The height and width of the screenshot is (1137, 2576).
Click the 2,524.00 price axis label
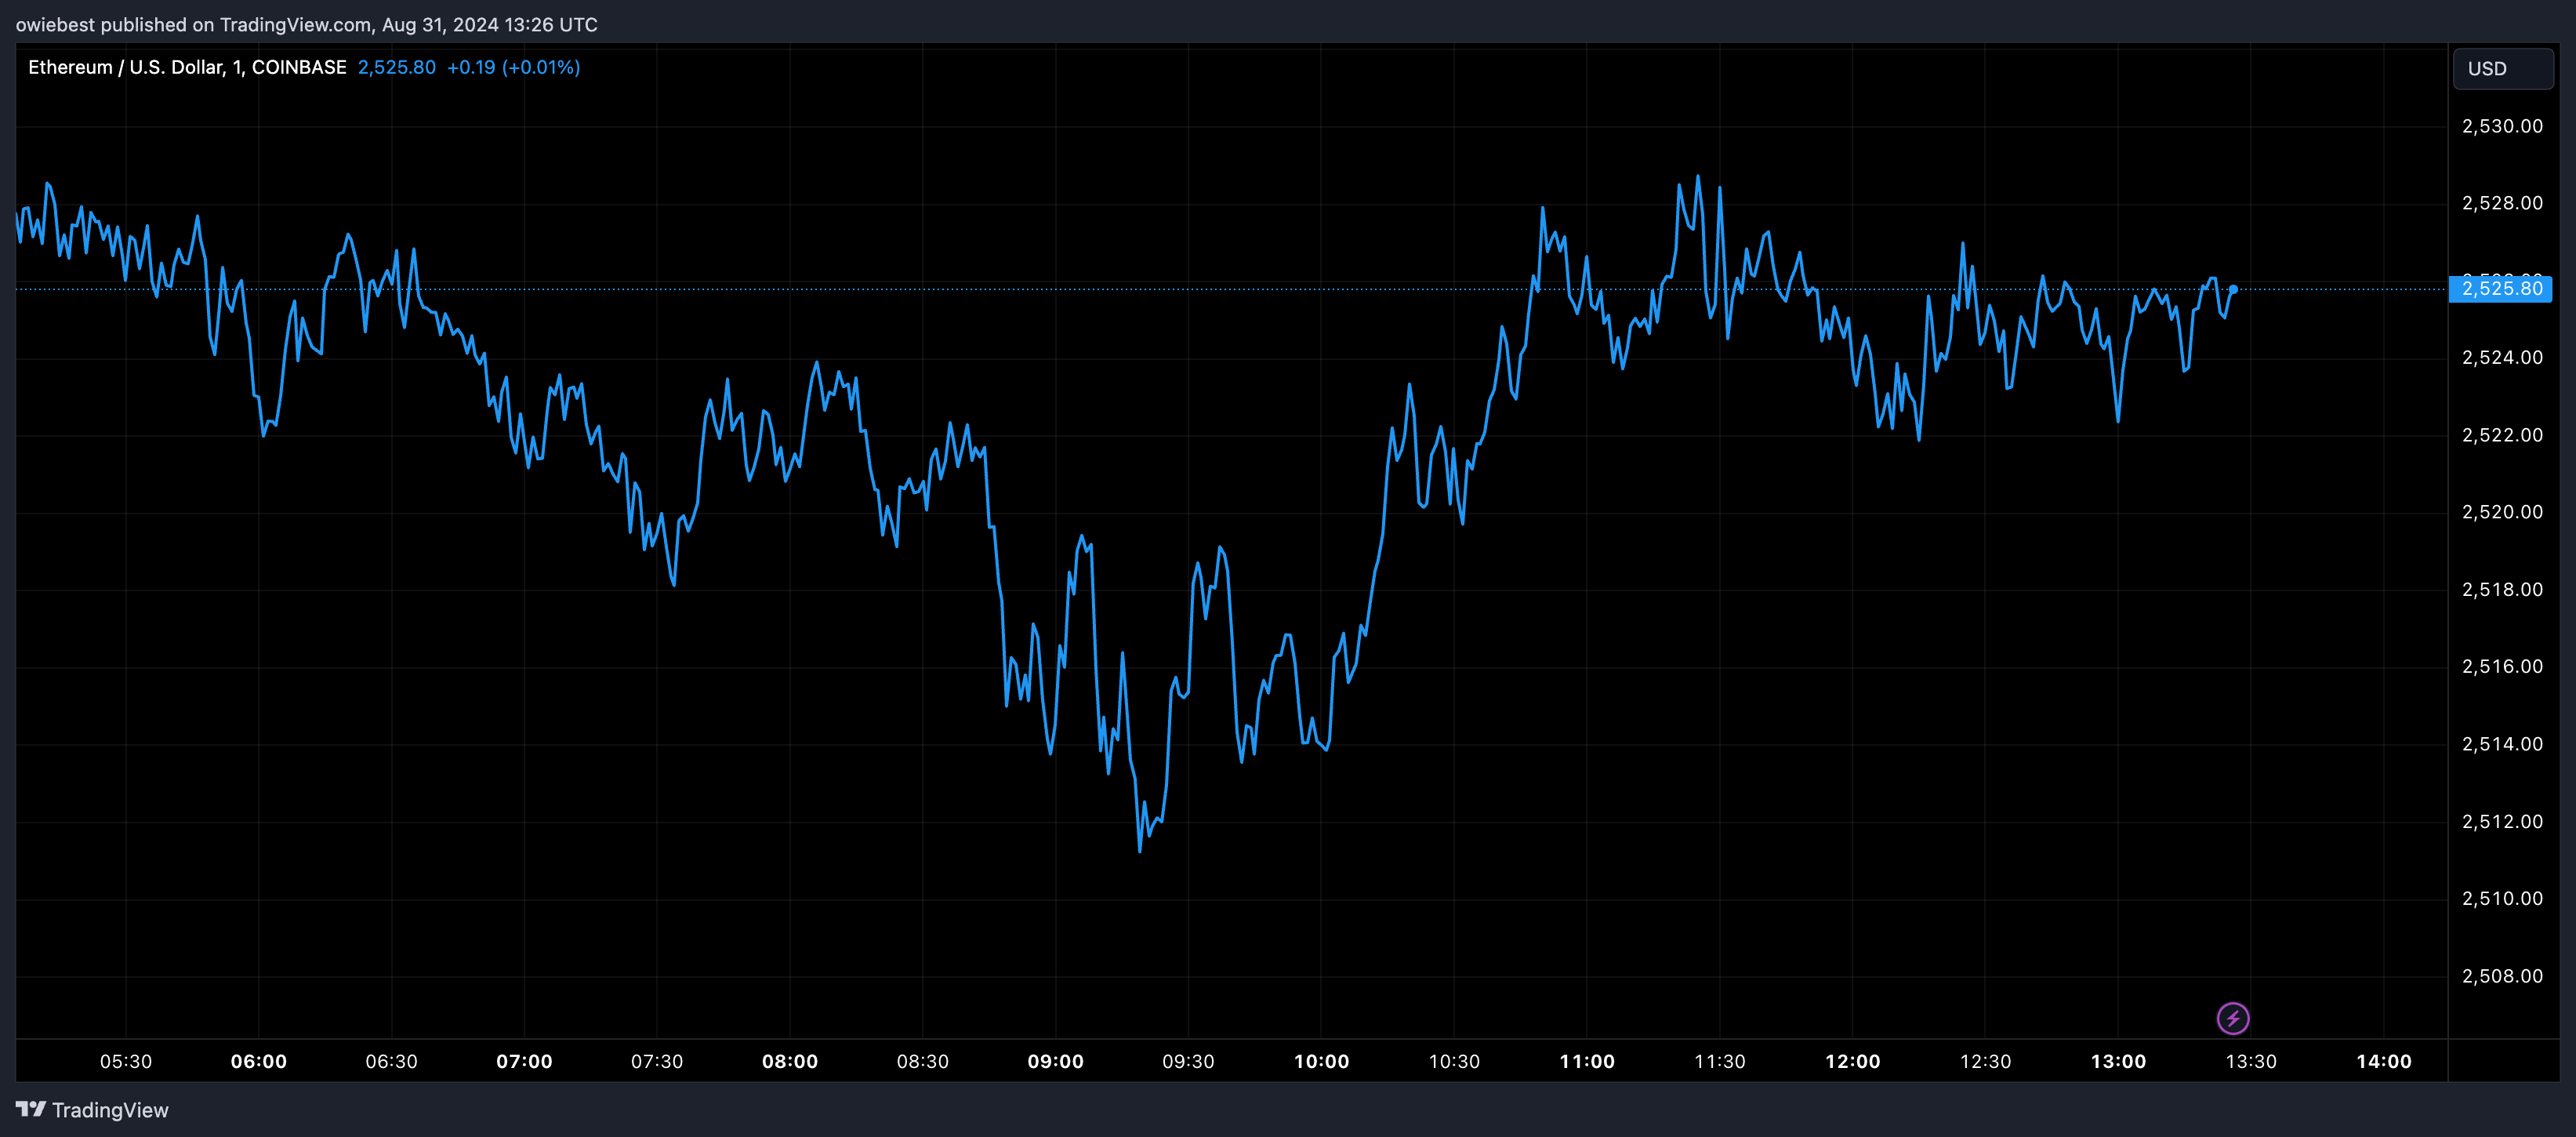2502,358
